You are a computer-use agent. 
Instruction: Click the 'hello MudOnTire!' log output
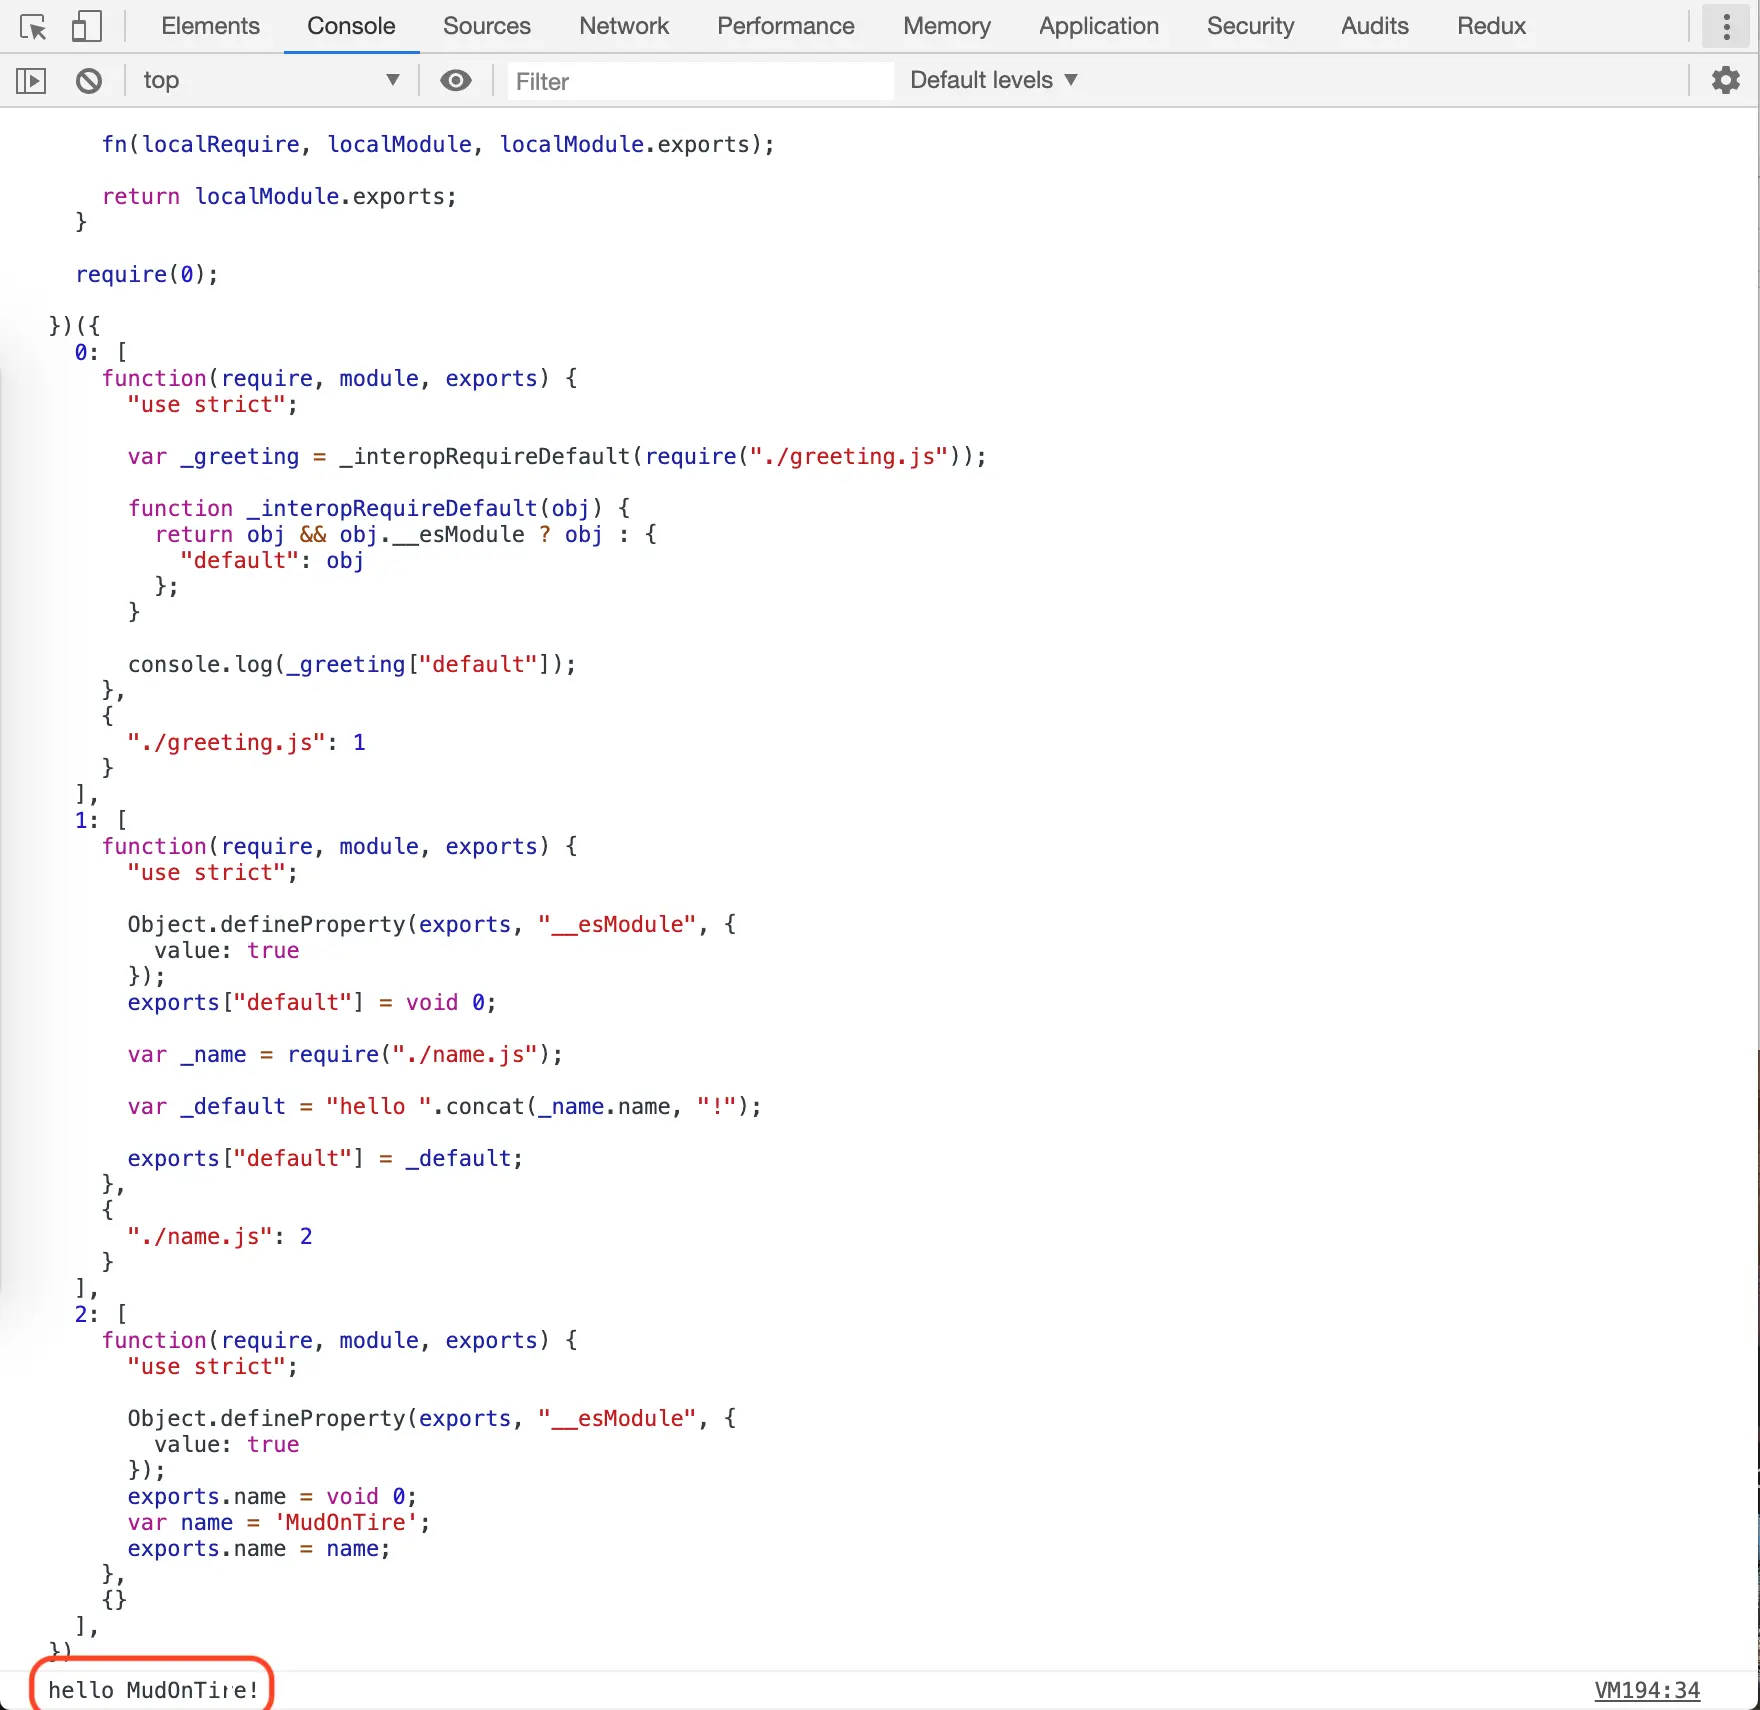pos(153,1691)
